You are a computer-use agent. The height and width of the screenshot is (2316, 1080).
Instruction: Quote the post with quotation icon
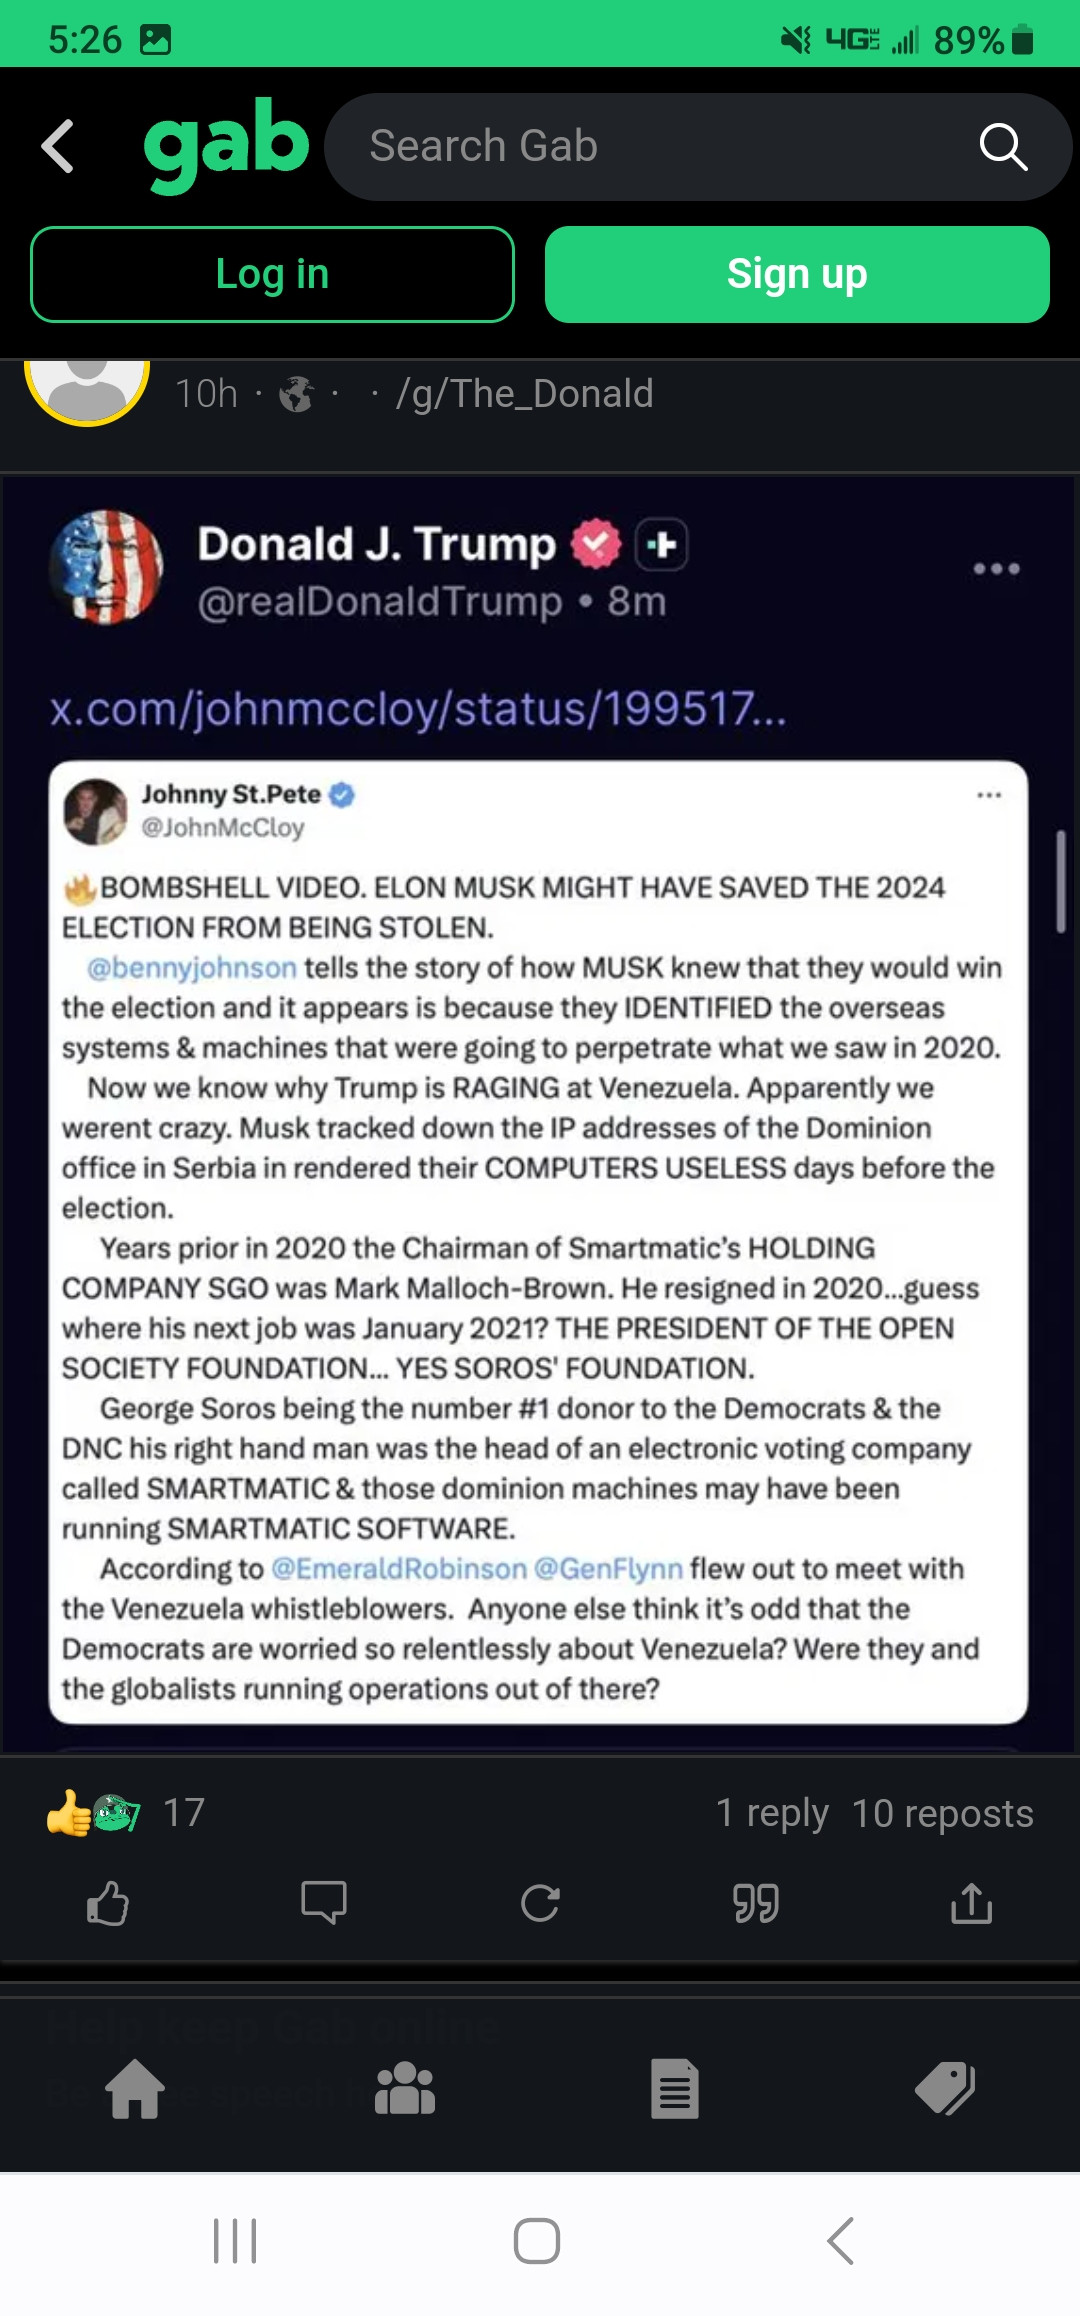[756, 1903]
